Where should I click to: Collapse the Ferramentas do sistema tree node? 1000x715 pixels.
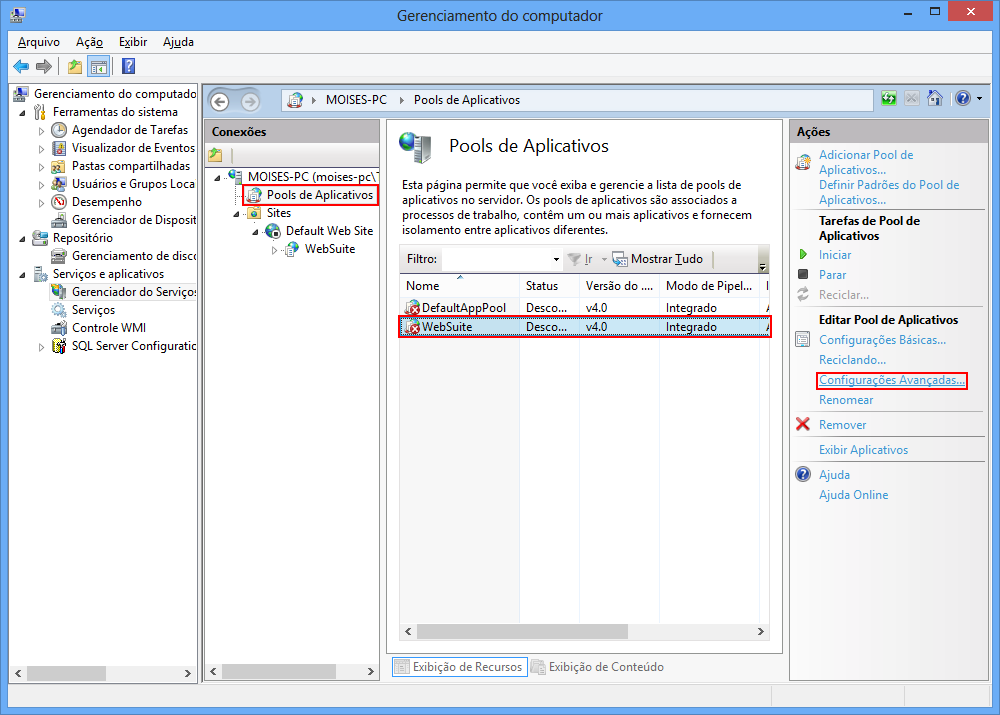[23, 113]
